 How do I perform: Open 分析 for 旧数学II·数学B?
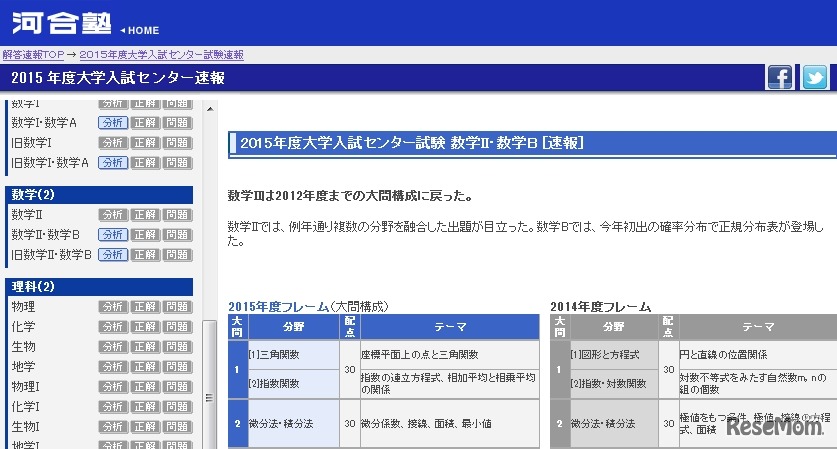pyautogui.click(x=113, y=255)
